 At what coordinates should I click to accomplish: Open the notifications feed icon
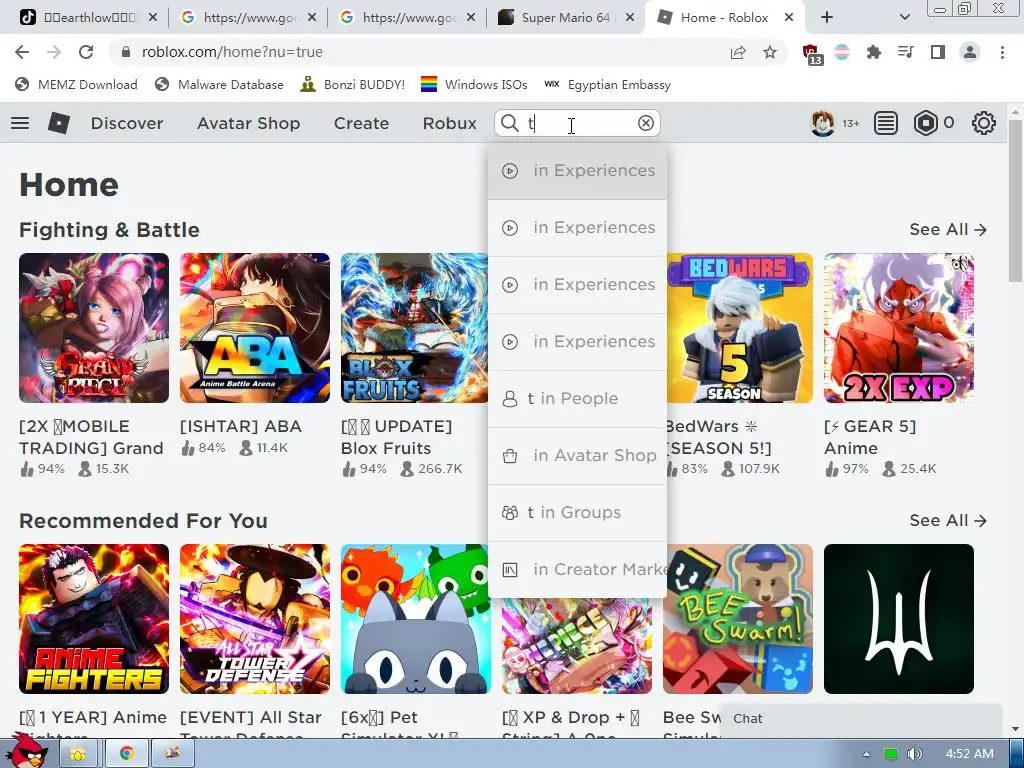pos(886,123)
